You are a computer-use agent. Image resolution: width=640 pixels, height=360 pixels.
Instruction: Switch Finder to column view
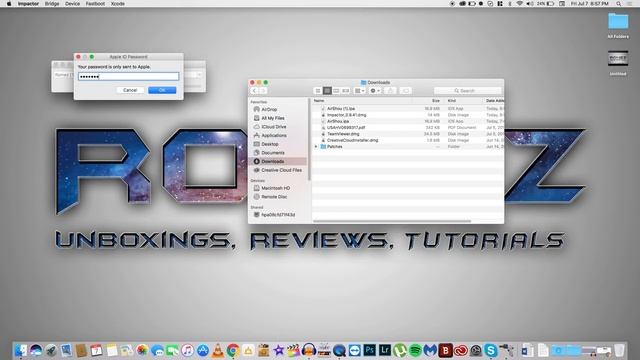point(336,91)
